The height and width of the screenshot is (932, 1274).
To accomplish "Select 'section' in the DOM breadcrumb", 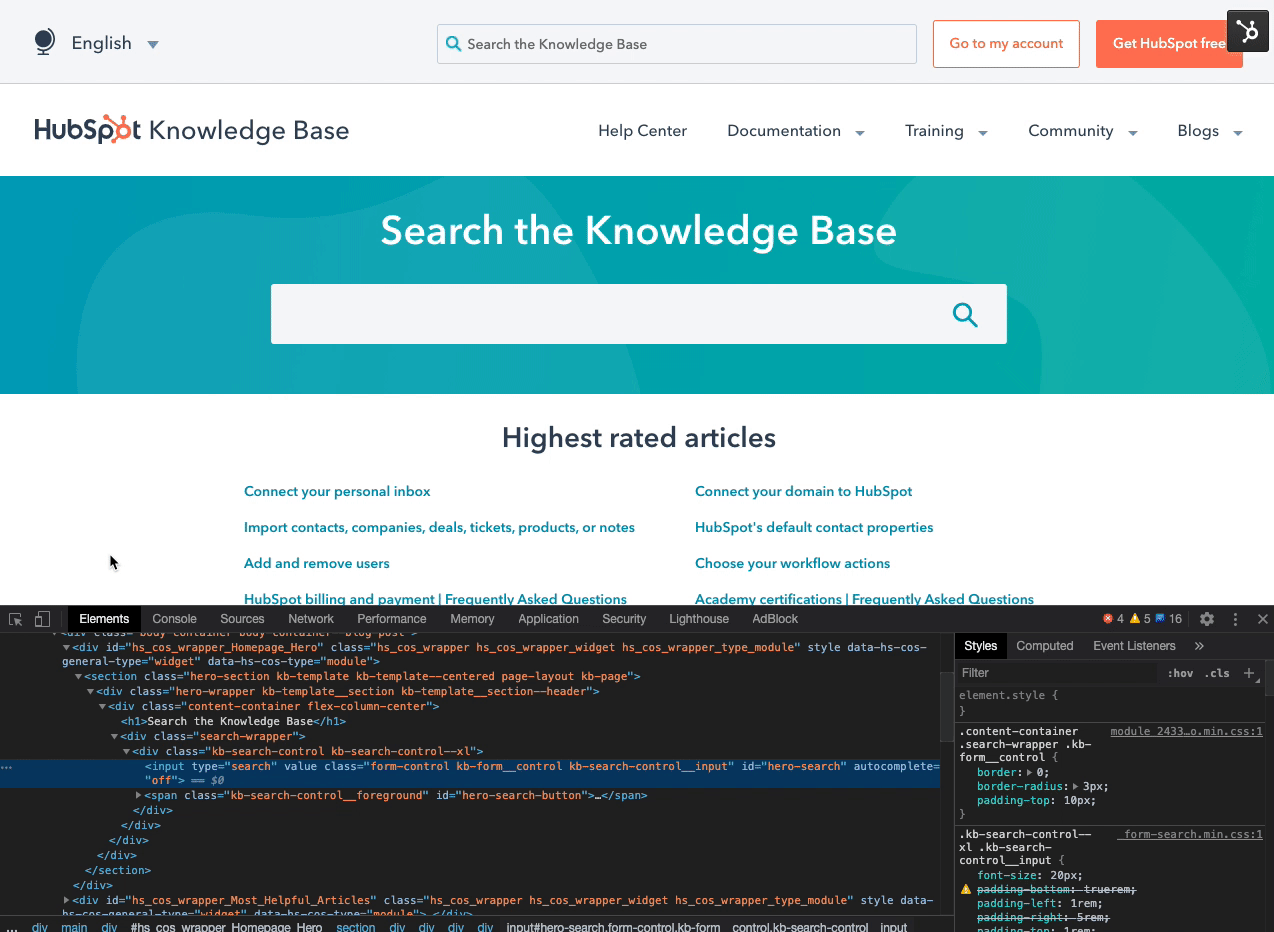I will tap(355, 927).
